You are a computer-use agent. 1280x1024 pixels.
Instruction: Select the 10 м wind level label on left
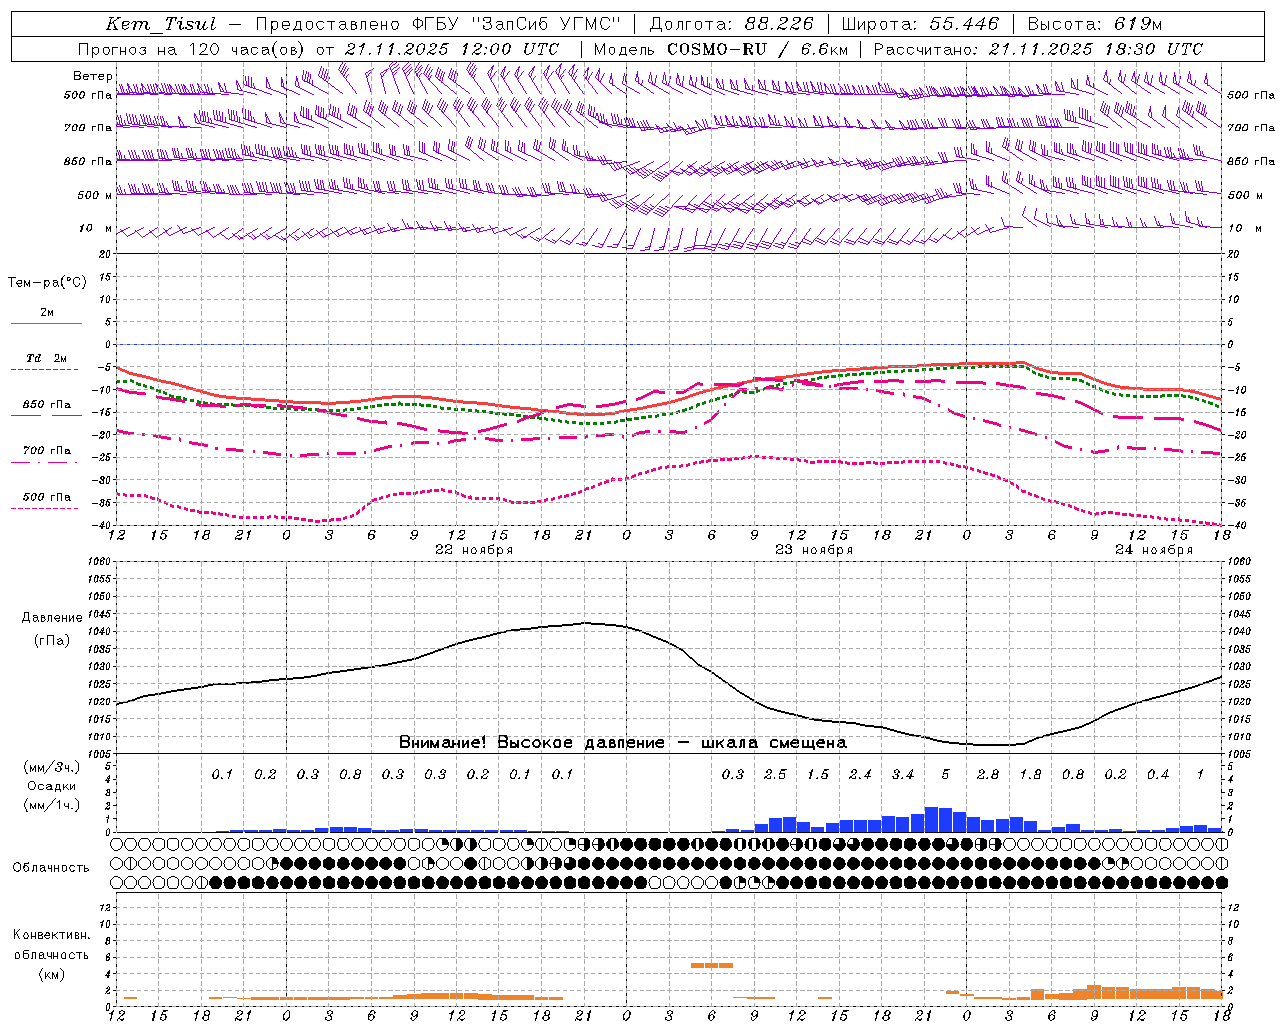tap(95, 229)
